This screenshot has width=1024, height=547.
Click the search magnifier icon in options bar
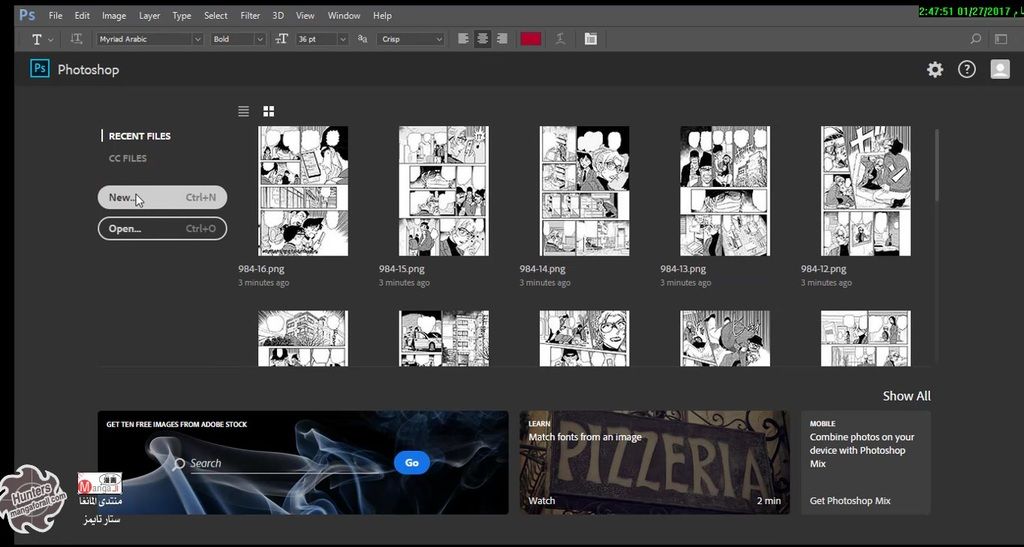(976, 39)
